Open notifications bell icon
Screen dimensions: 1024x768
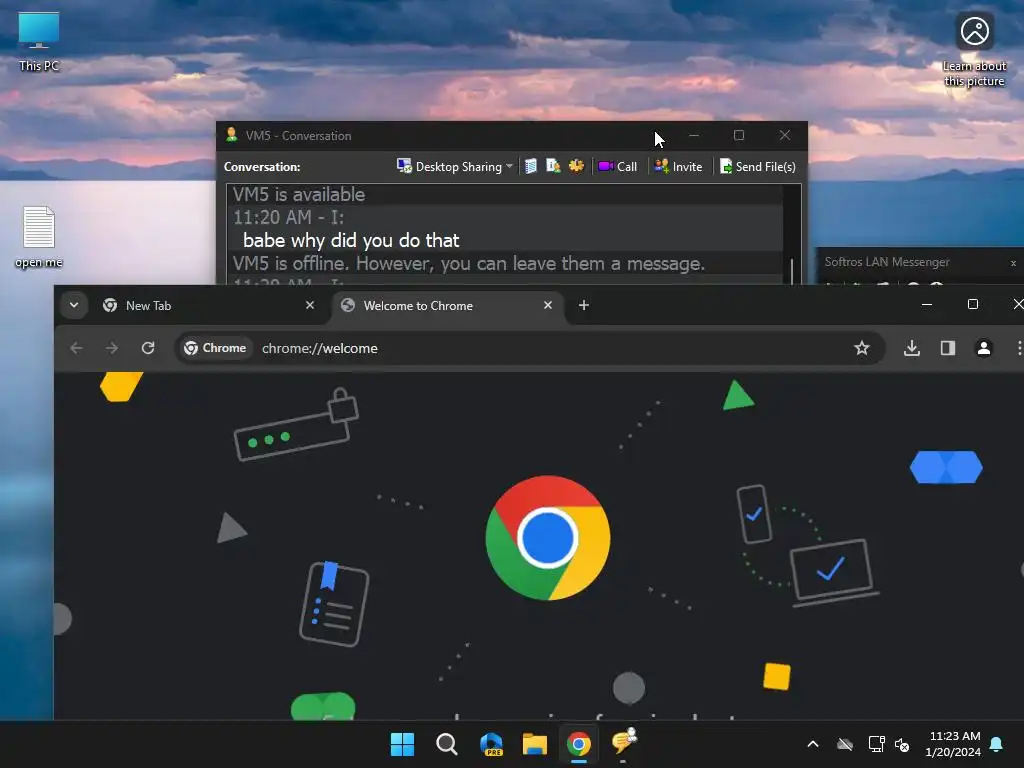click(997, 744)
